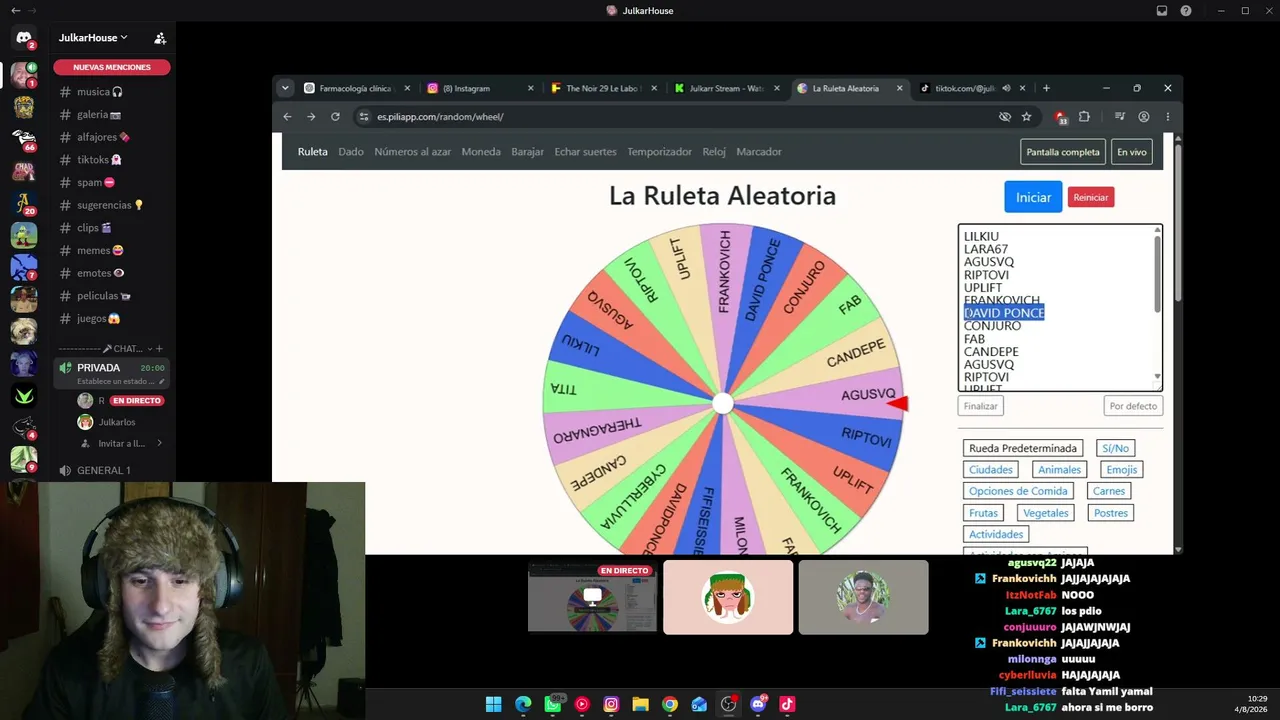Click the red Reiniciar button

tap(1091, 197)
